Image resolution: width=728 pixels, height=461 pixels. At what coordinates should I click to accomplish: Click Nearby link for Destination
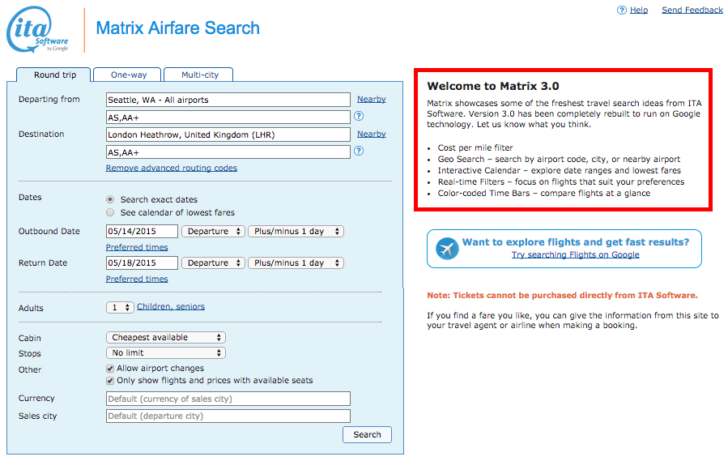click(371, 134)
